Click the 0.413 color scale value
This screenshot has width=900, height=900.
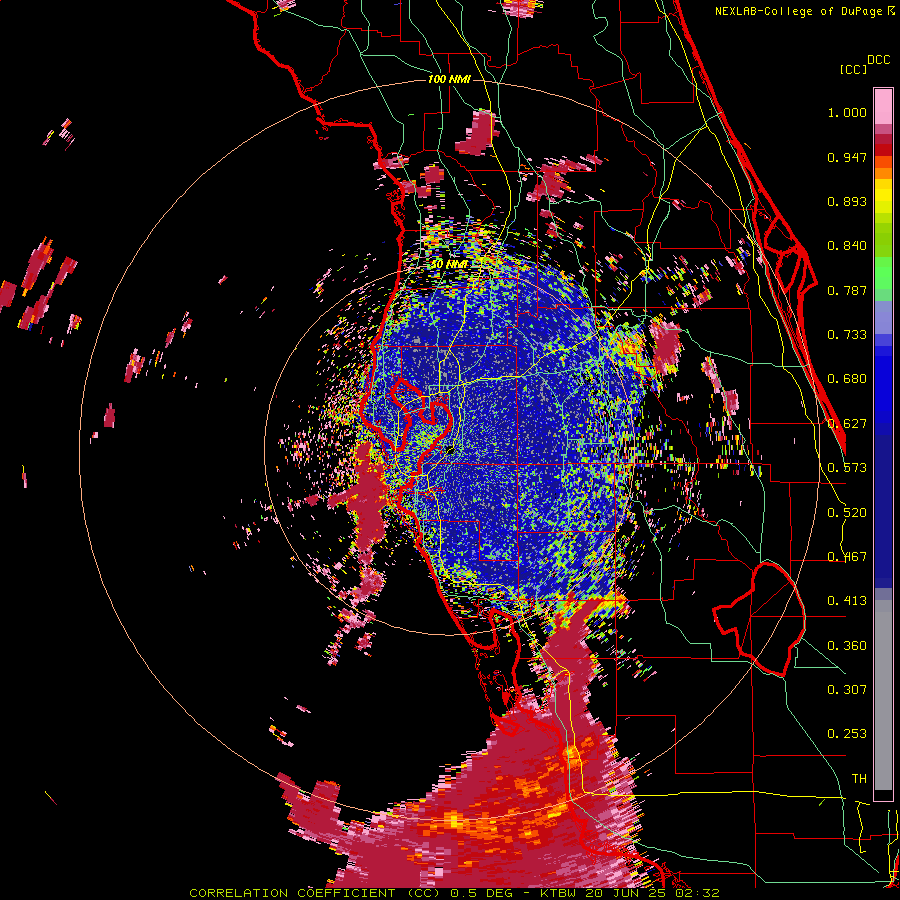[x=847, y=601]
